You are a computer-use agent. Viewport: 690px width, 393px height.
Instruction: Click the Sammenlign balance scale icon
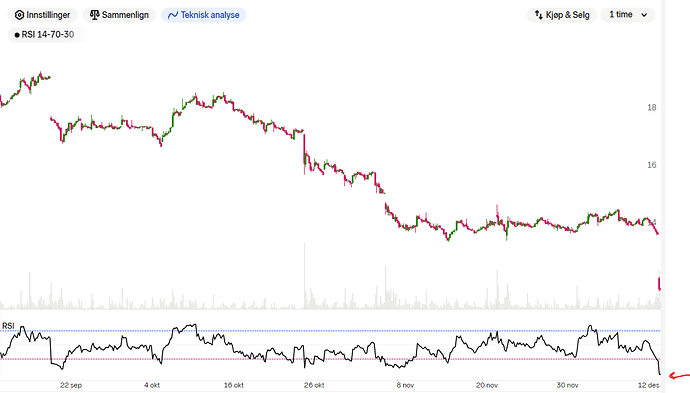click(x=94, y=15)
